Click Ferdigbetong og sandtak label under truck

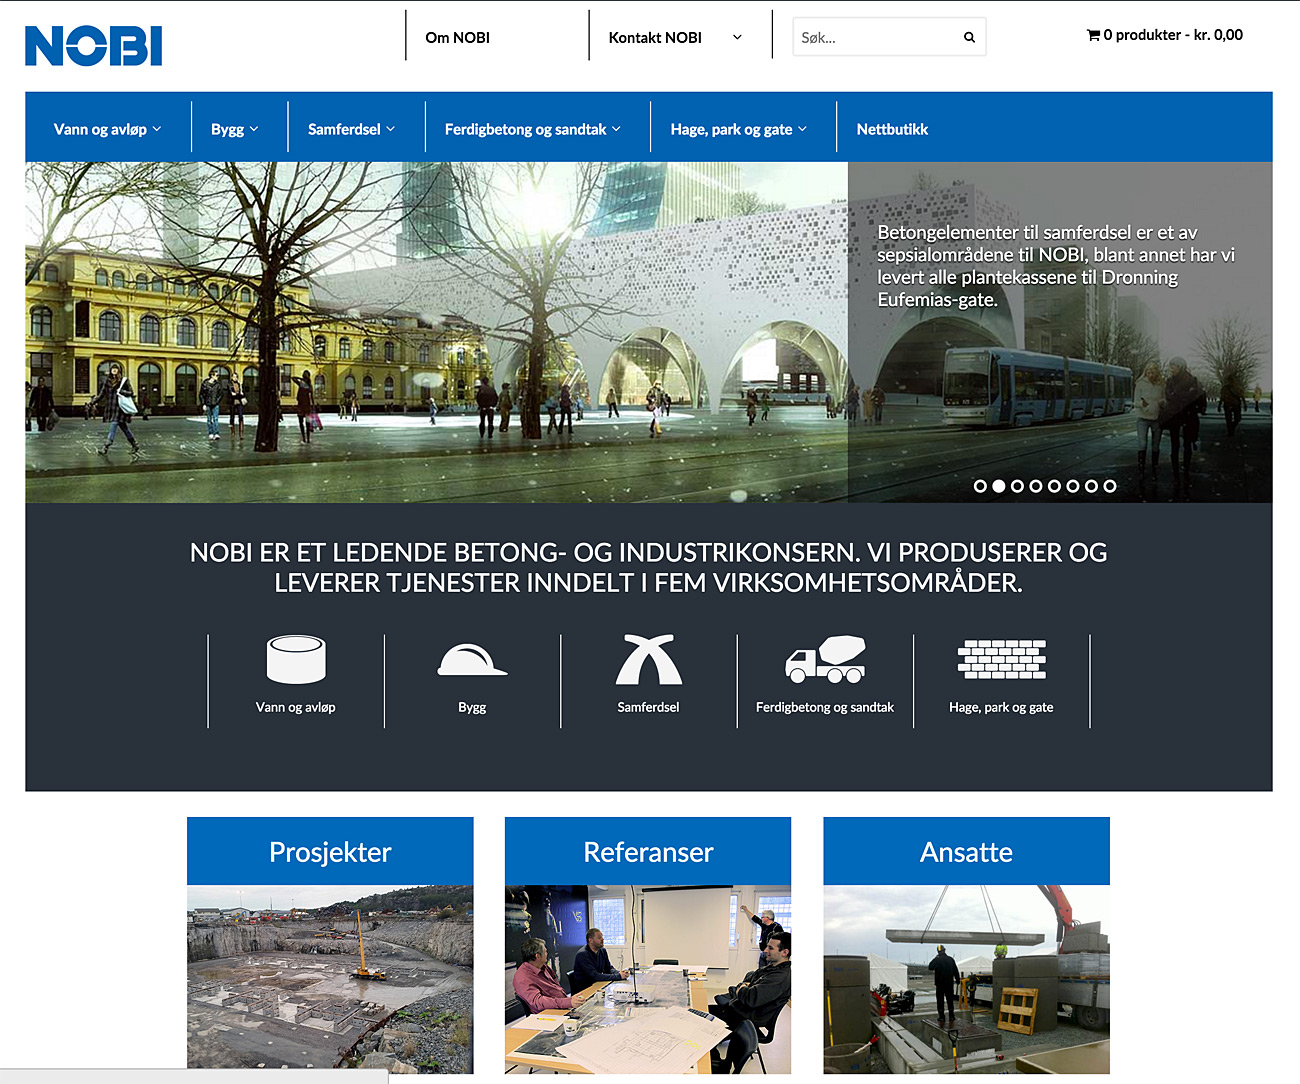point(825,707)
